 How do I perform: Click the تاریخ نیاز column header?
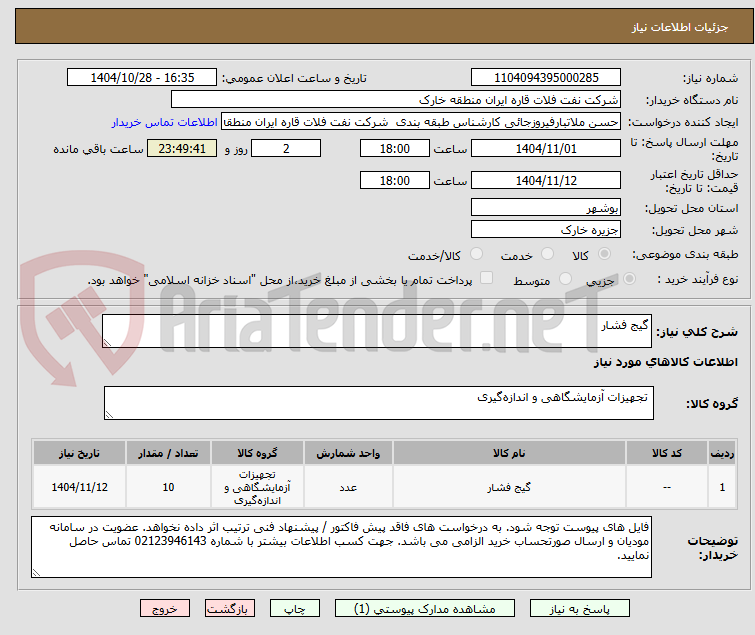79,453
